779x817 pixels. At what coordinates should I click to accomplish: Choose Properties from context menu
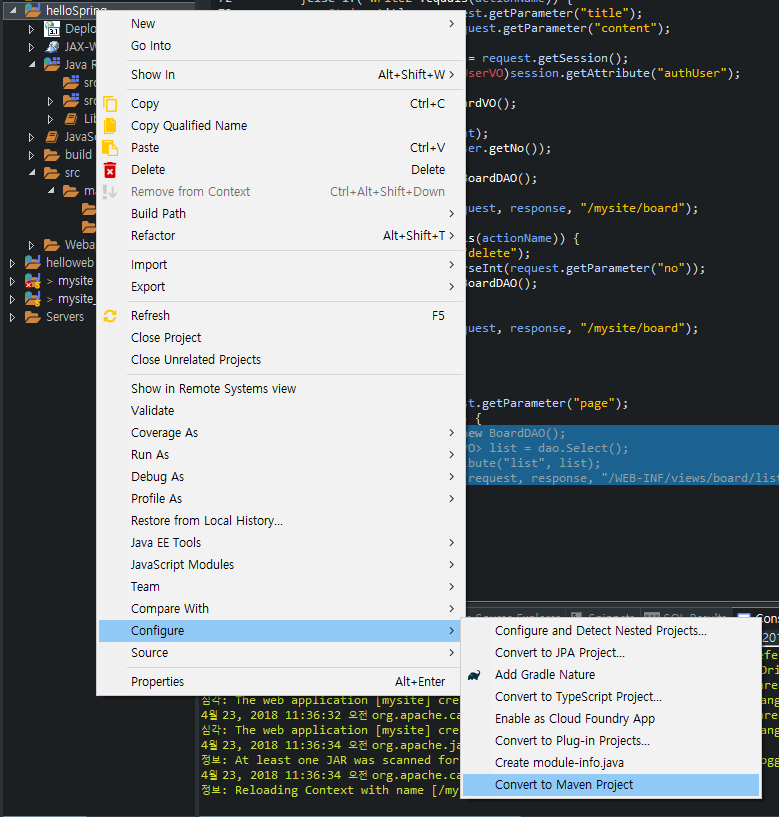pyautogui.click(x=157, y=682)
